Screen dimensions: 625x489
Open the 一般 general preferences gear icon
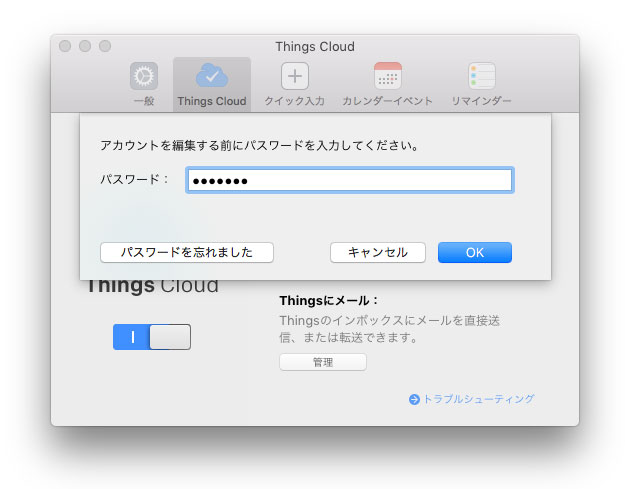[x=144, y=76]
